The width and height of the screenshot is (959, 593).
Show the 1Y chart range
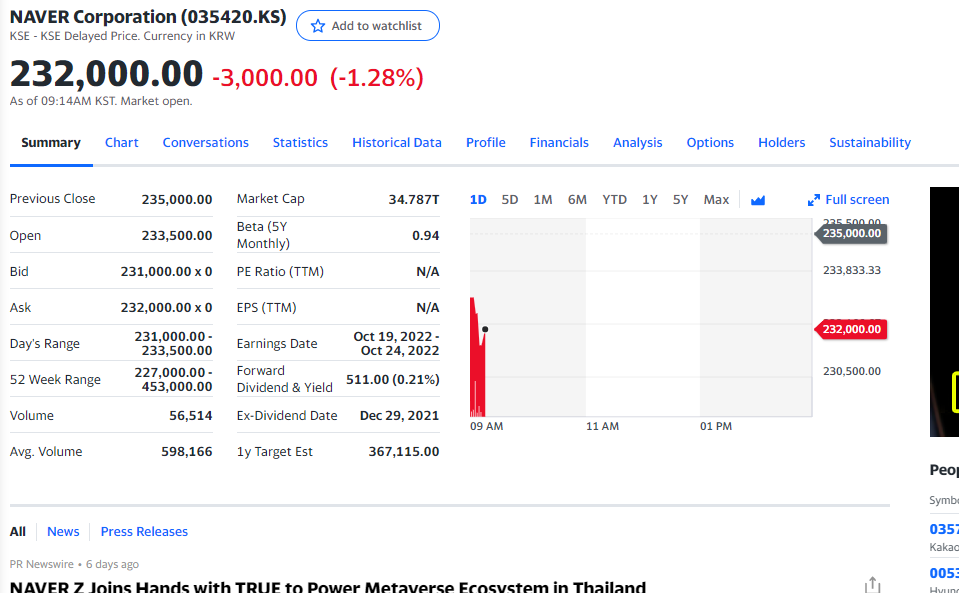pos(650,200)
